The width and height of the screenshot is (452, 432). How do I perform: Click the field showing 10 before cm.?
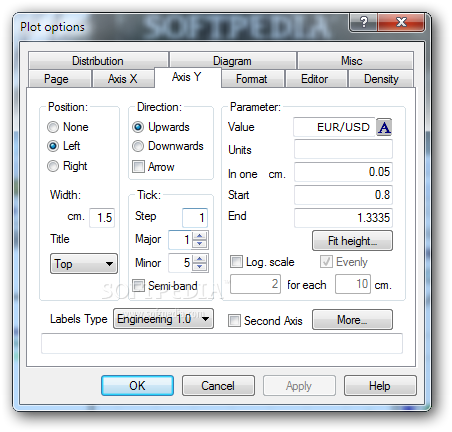353,284
